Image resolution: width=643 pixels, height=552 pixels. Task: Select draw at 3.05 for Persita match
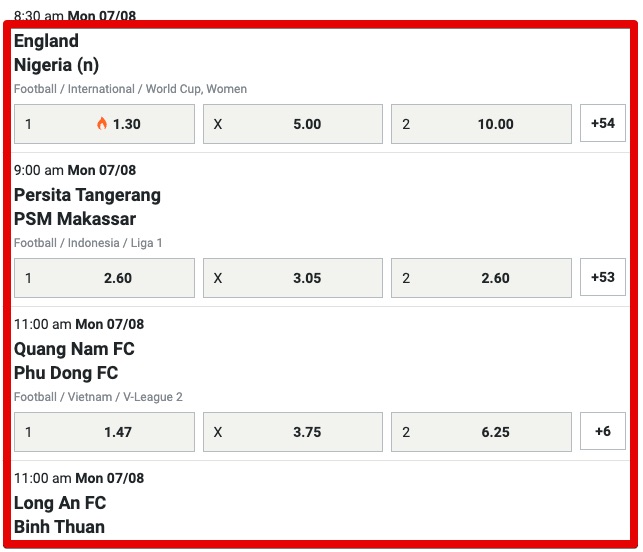click(x=293, y=278)
